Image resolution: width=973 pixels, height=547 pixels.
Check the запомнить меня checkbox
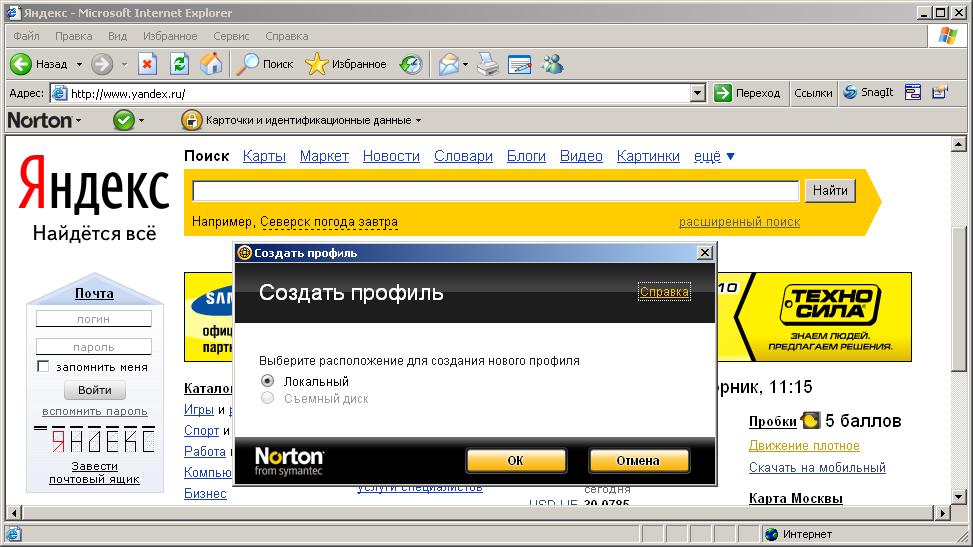43,366
